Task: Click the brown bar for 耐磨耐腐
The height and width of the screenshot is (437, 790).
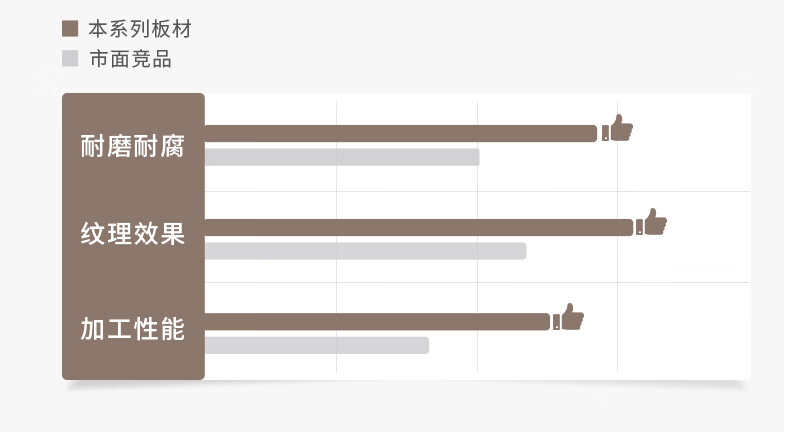Action: 400,134
